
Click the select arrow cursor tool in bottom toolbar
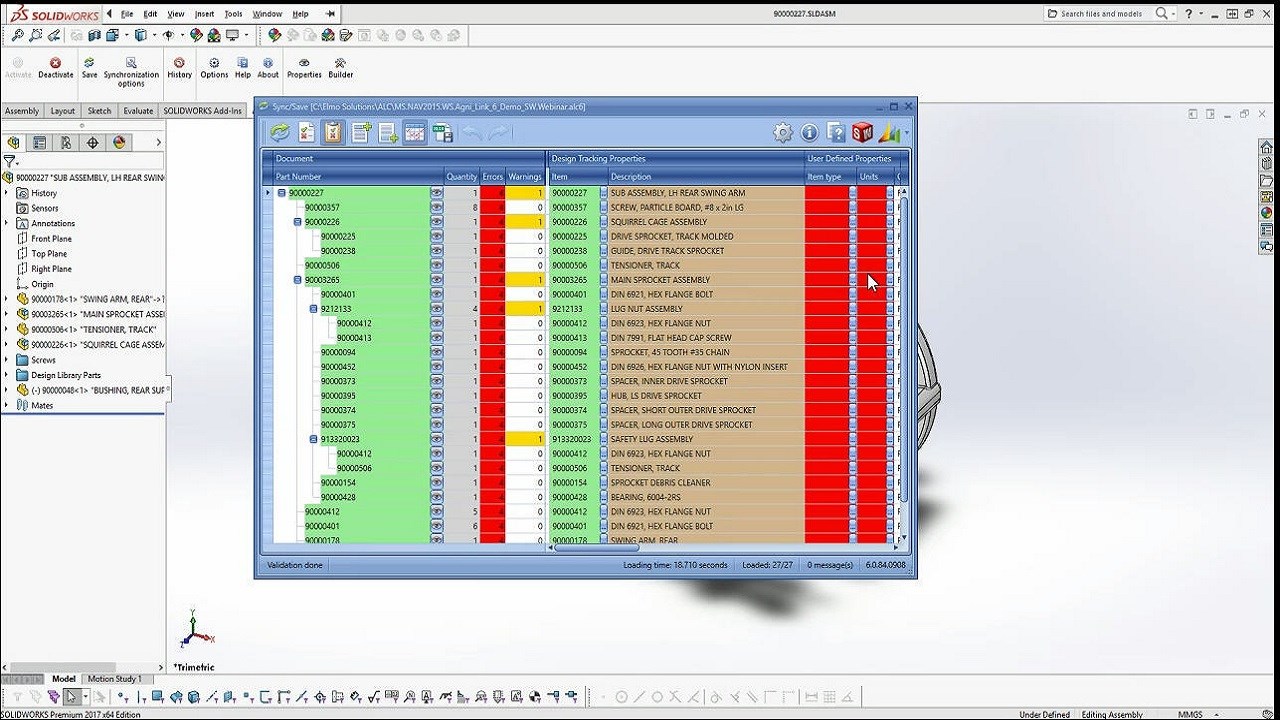tap(70, 697)
